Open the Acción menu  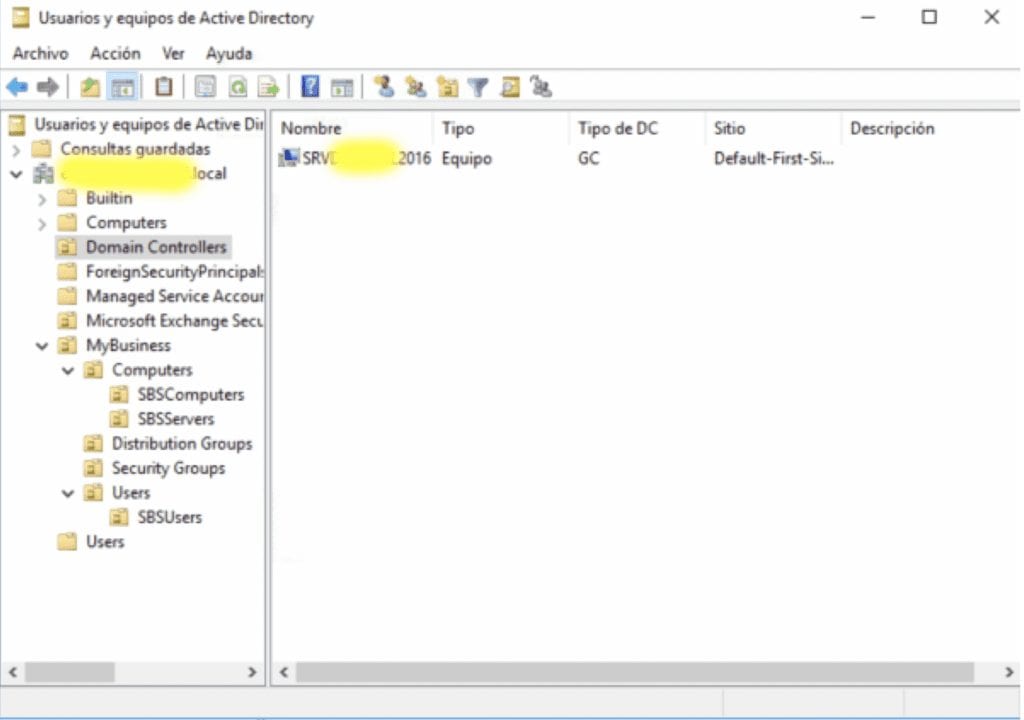pos(114,53)
